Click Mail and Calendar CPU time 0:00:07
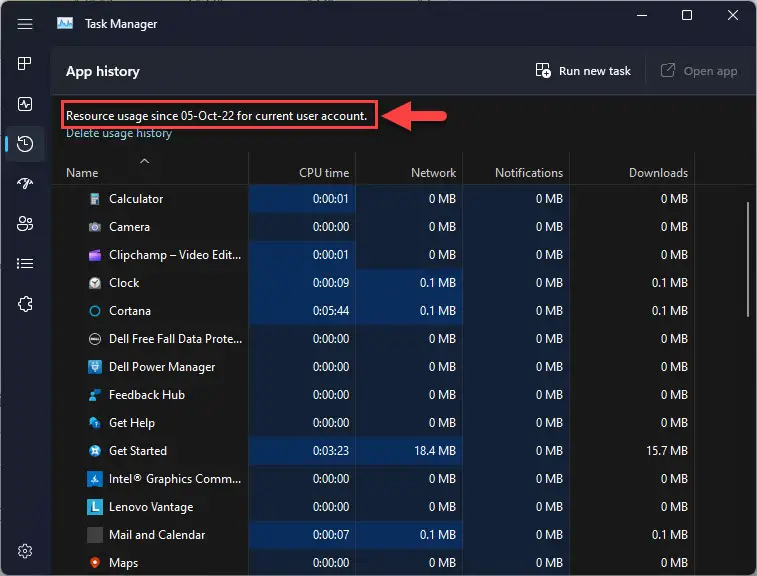 pyautogui.click(x=331, y=535)
